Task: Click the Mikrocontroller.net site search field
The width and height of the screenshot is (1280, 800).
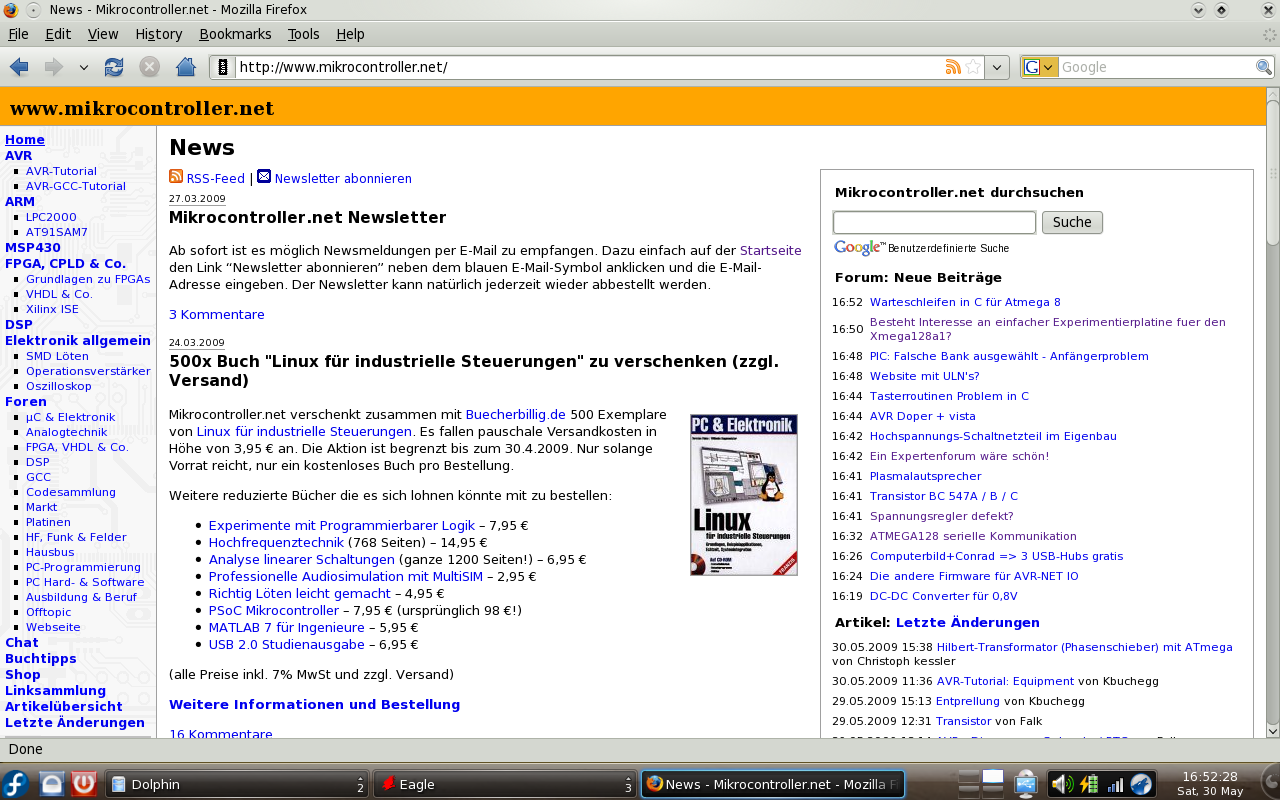Action: tap(934, 222)
